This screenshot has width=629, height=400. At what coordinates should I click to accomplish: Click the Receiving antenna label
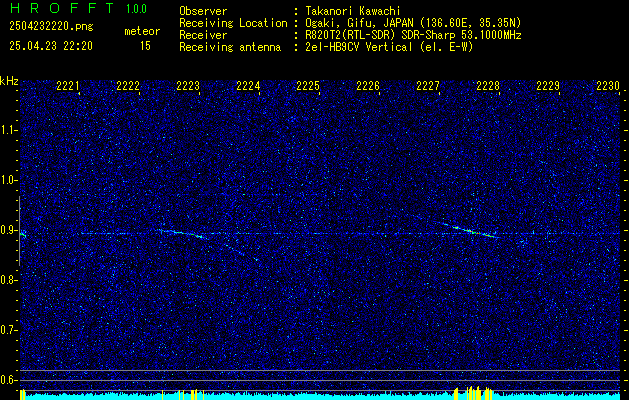(230, 47)
